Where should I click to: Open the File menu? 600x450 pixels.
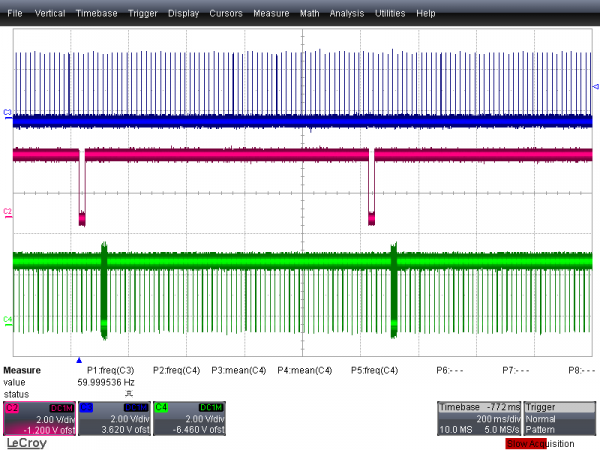tap(16, 14)
